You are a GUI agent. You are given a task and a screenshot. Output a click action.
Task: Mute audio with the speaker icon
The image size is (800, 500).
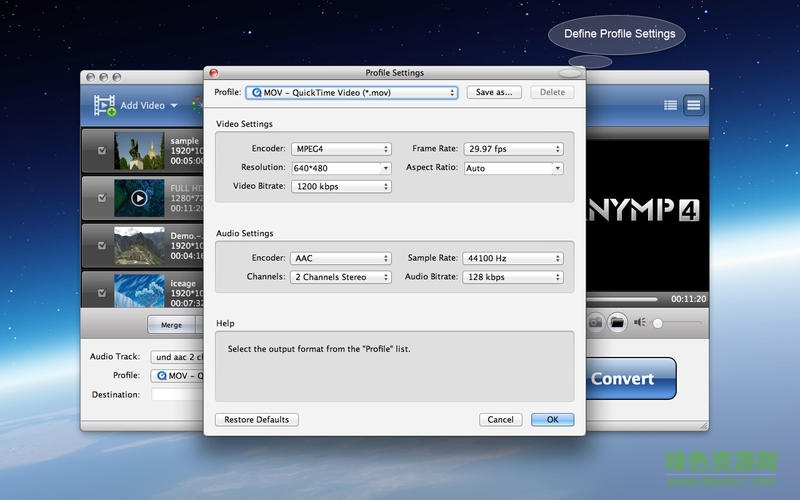pyautogui.click(x=641, y=322)
